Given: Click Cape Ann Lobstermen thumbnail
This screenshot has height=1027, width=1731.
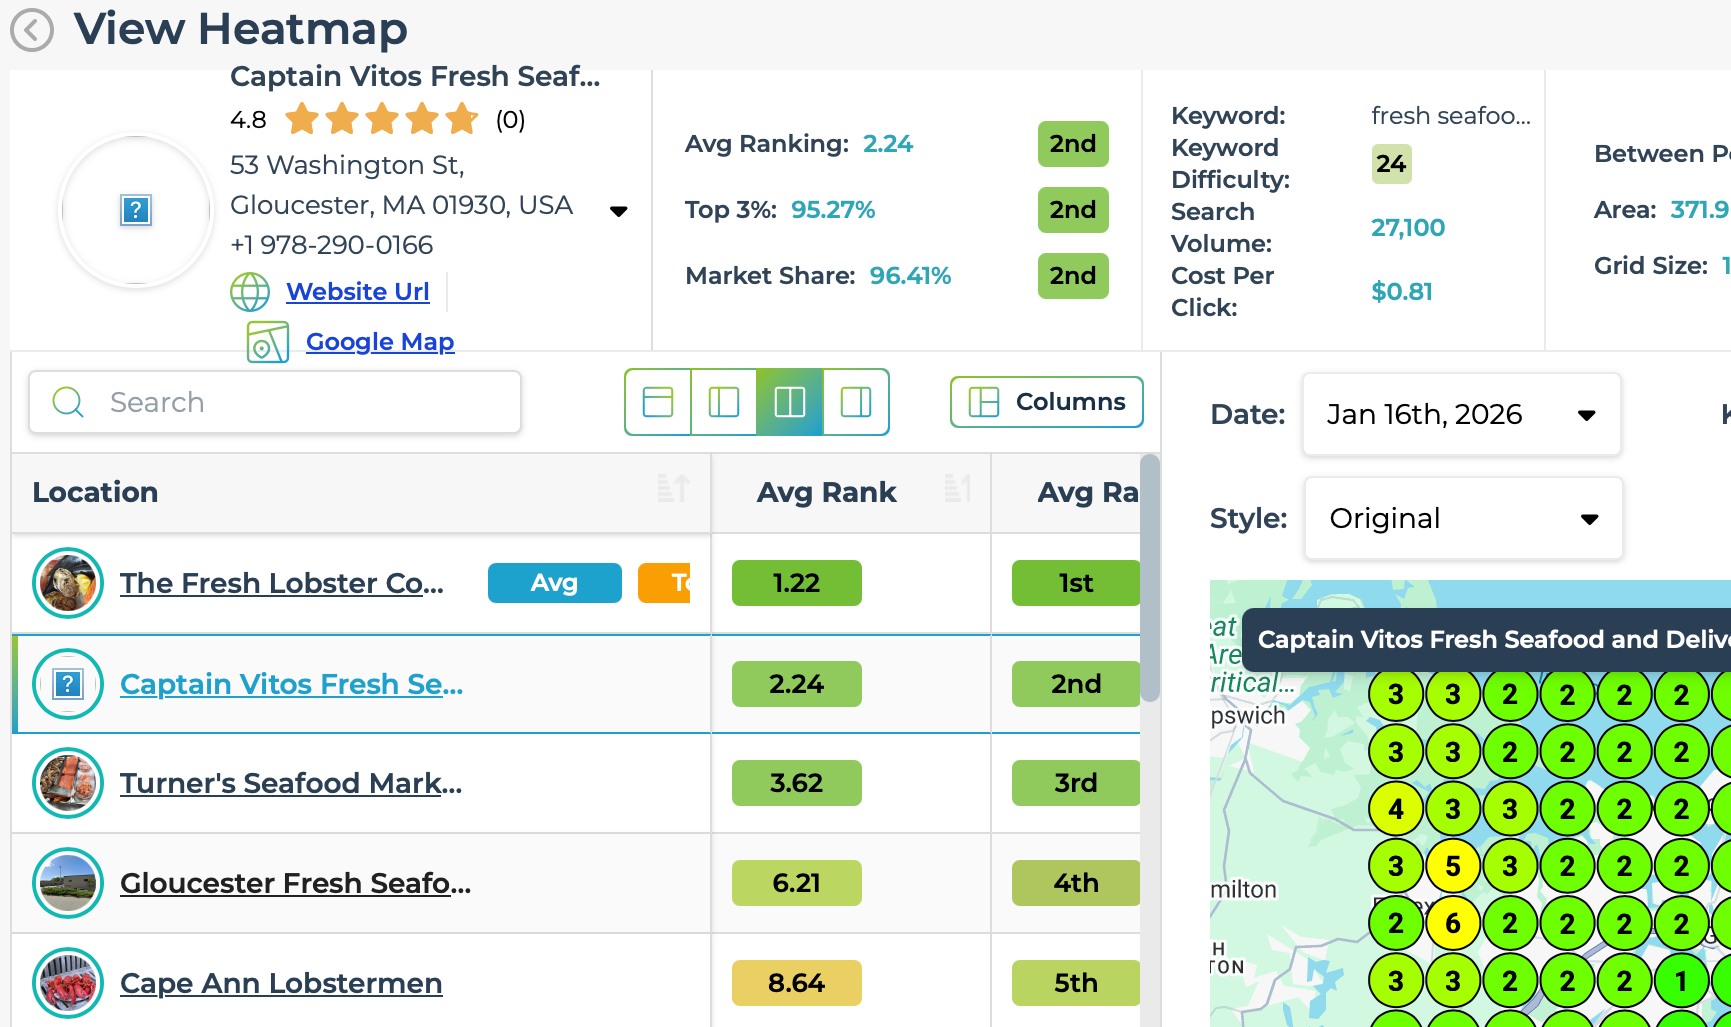Looking at the screenshot, I should (68, 983).
